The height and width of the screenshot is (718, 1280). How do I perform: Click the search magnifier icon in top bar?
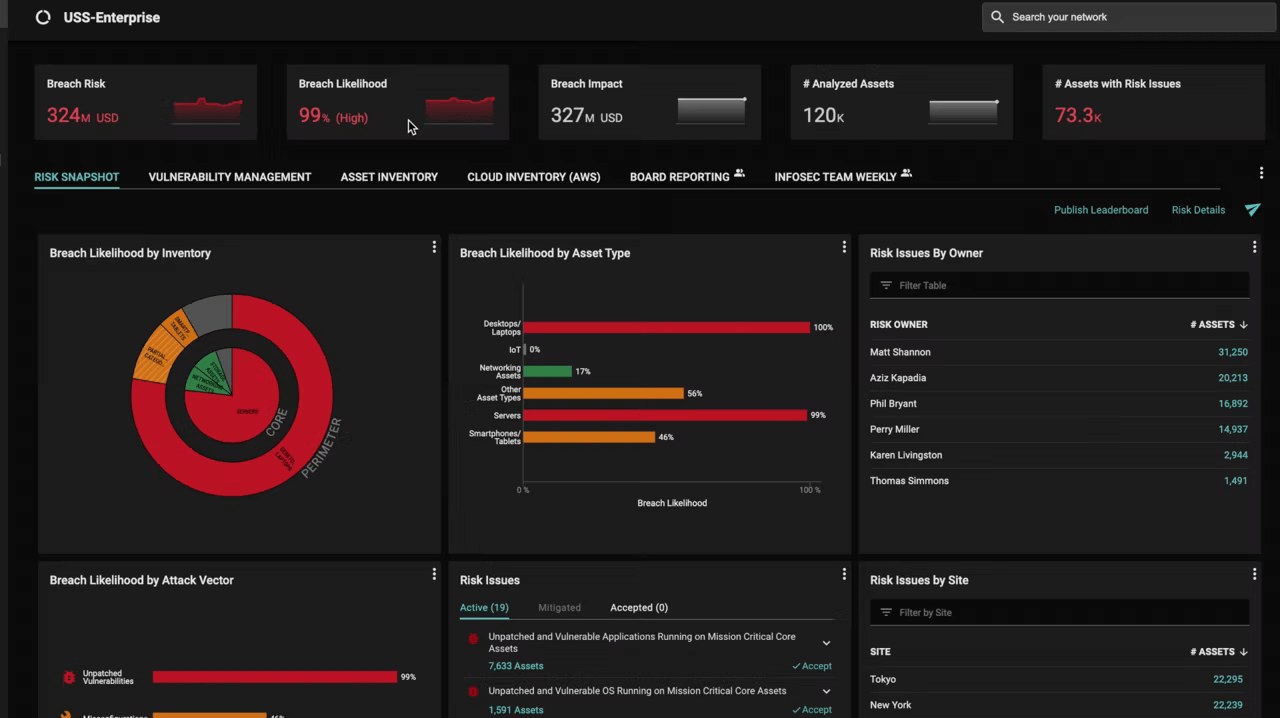(997, 16)
